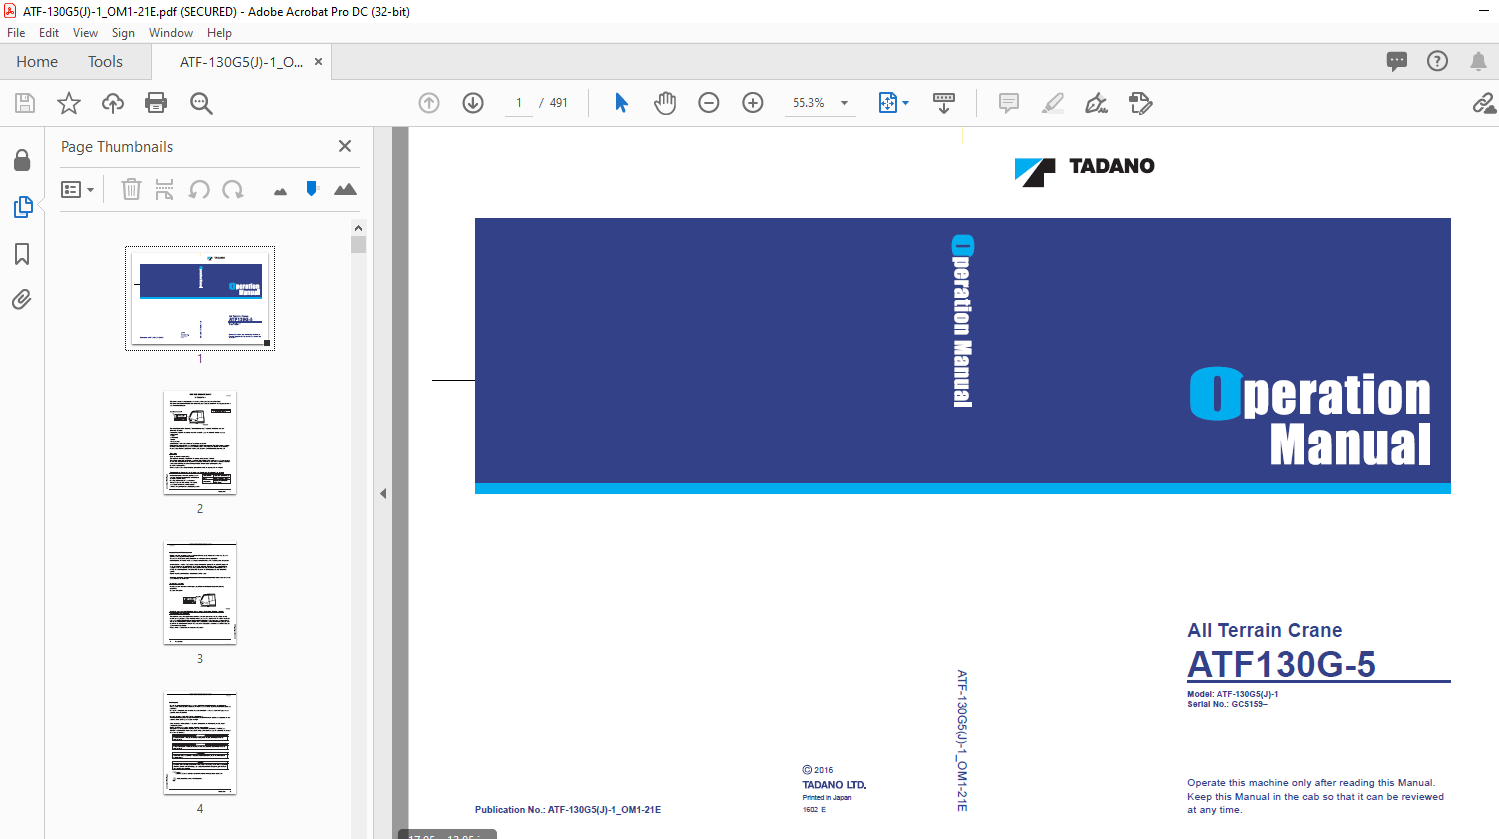Select page 3 thumbnail
Screen dimensions: 1499x839
coord(200,593)
